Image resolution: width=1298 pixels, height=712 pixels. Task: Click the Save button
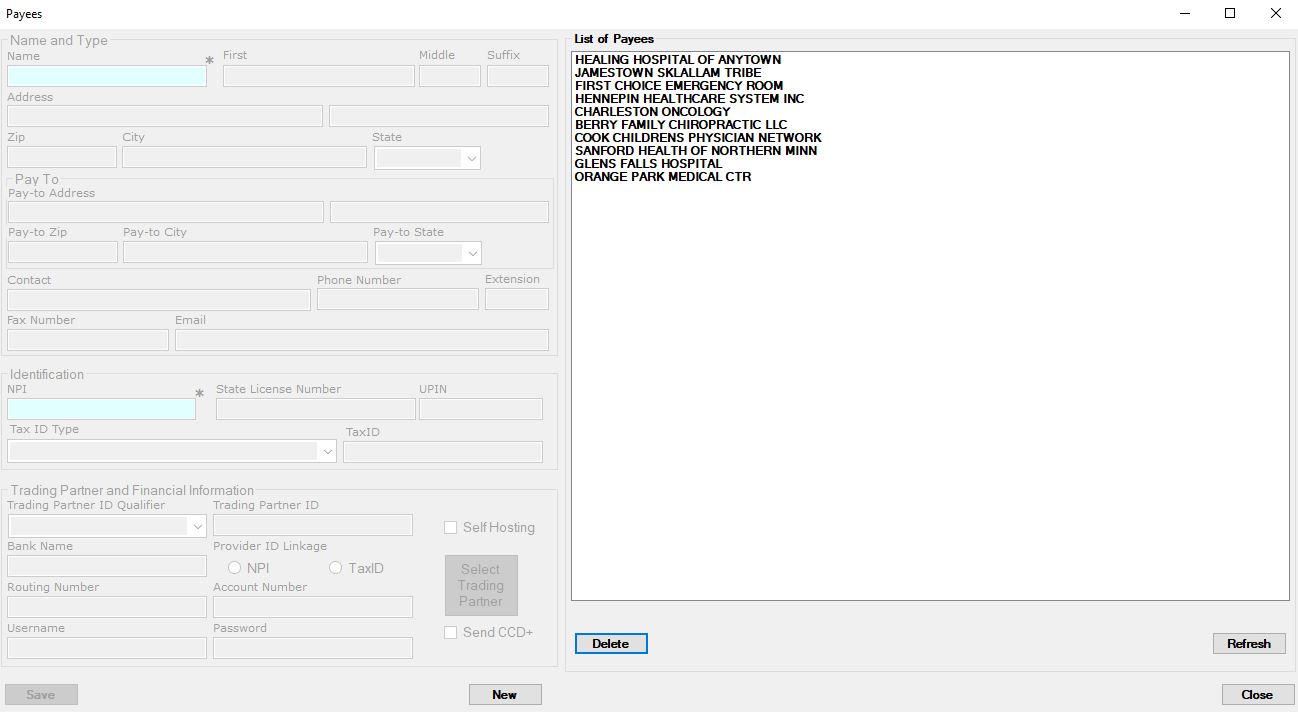coord(41,694)
